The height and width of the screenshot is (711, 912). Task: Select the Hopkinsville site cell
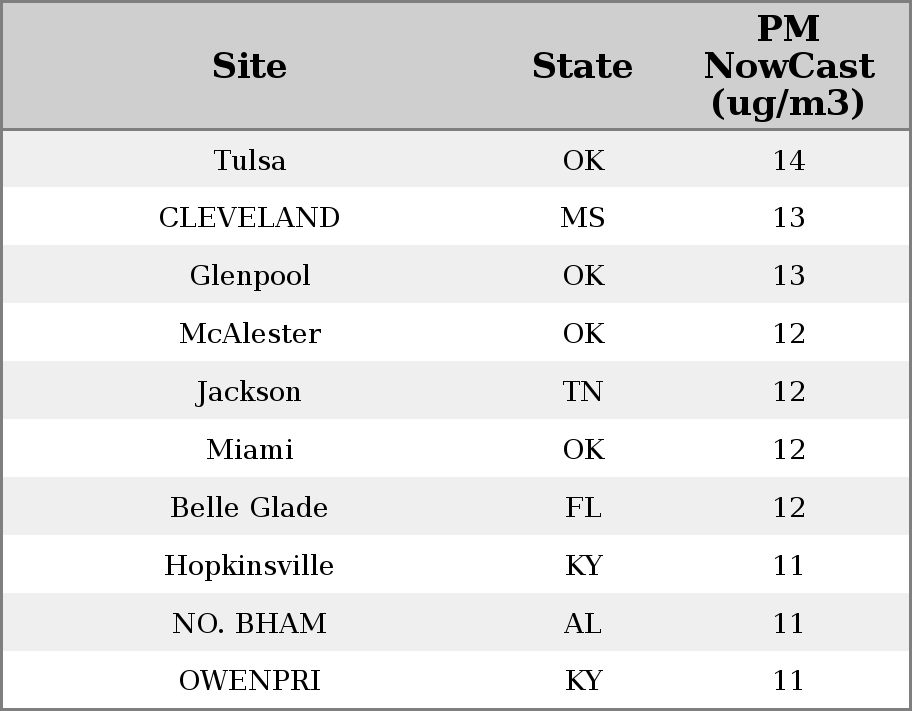click(x=250, y=566)
